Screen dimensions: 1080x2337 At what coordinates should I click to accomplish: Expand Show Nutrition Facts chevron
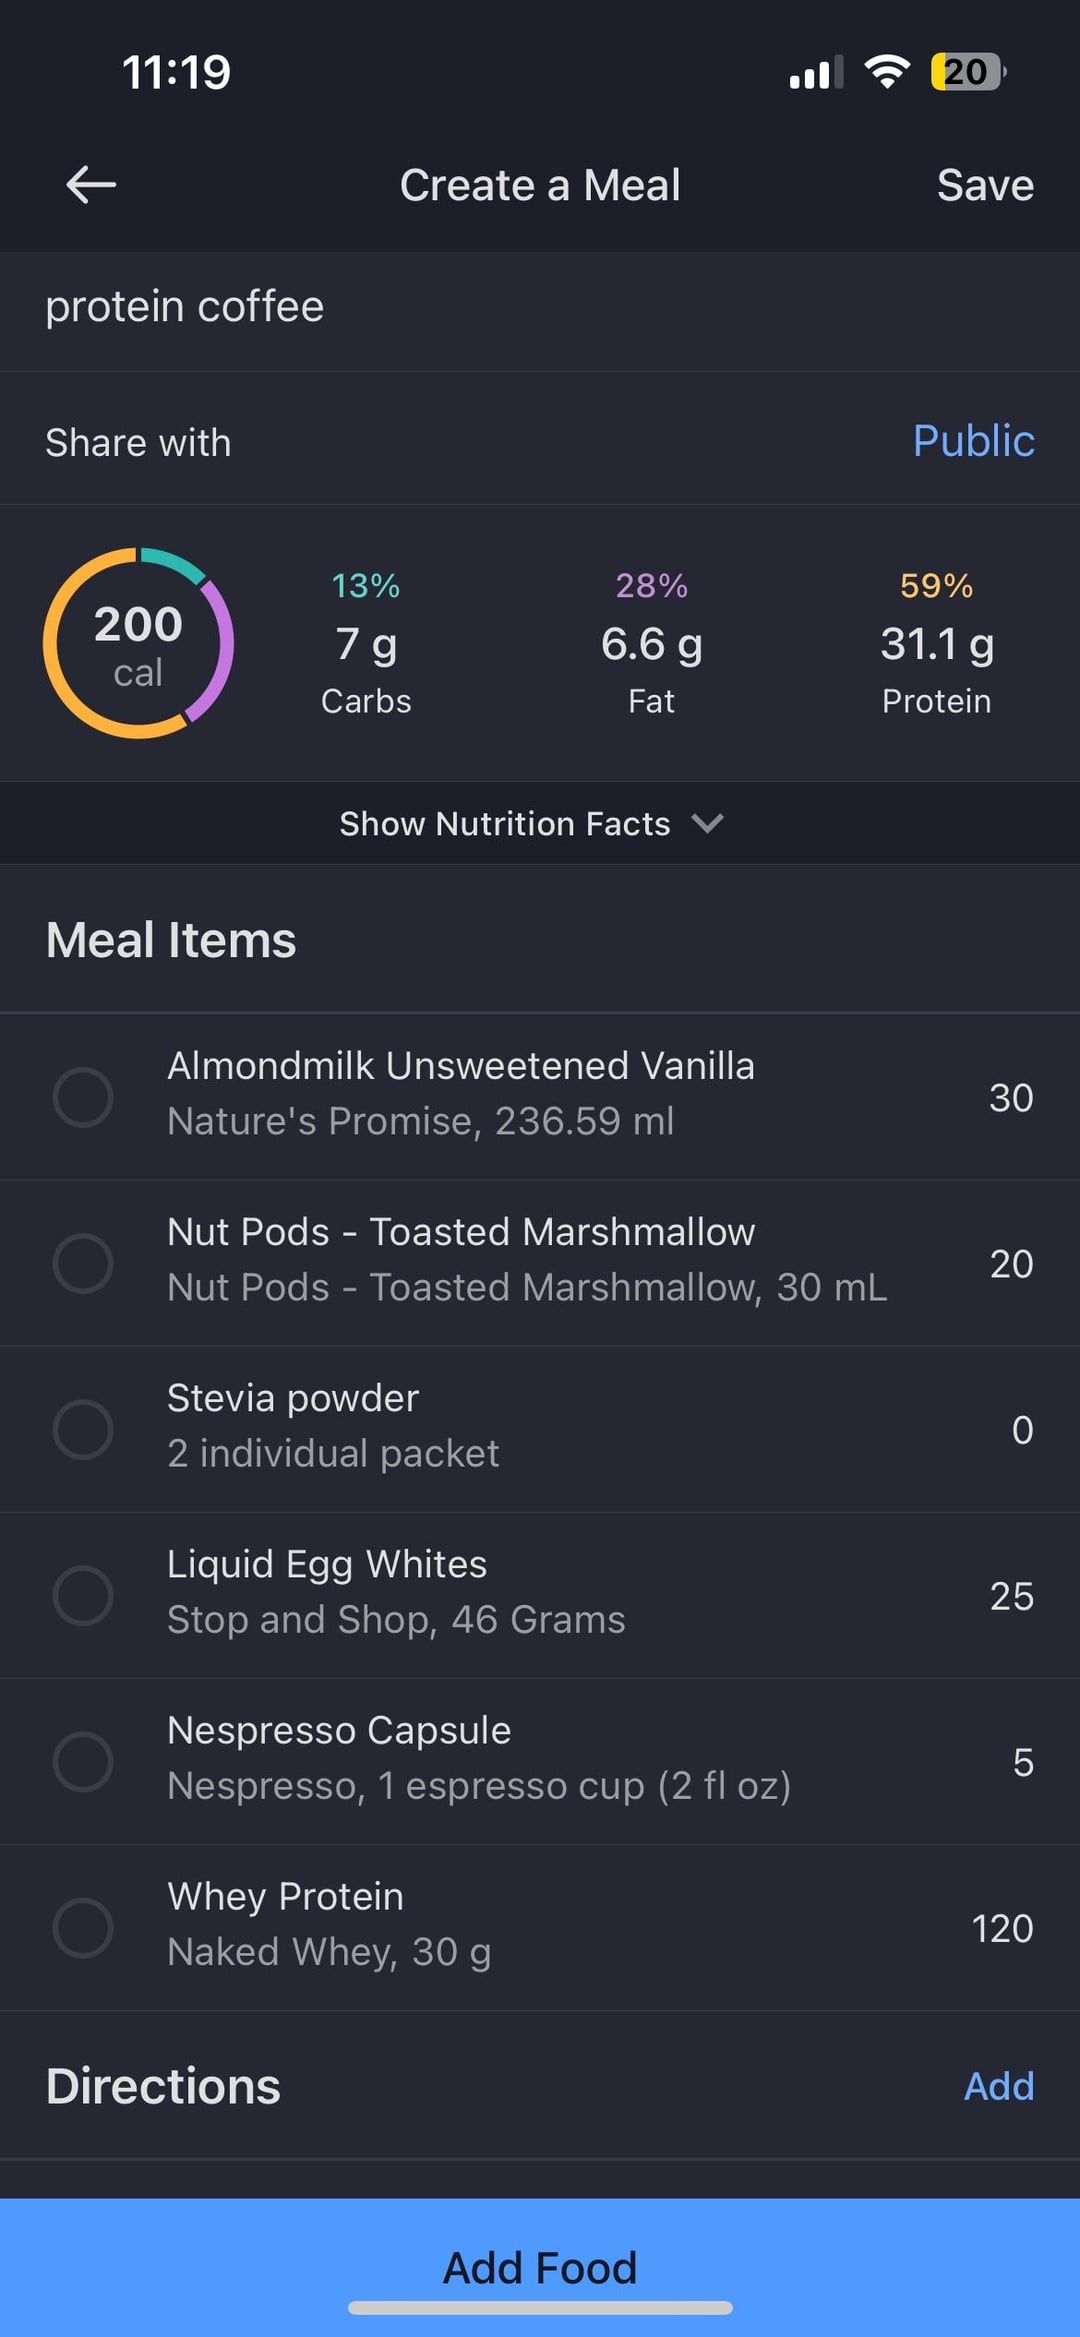[x=707, y=823]
